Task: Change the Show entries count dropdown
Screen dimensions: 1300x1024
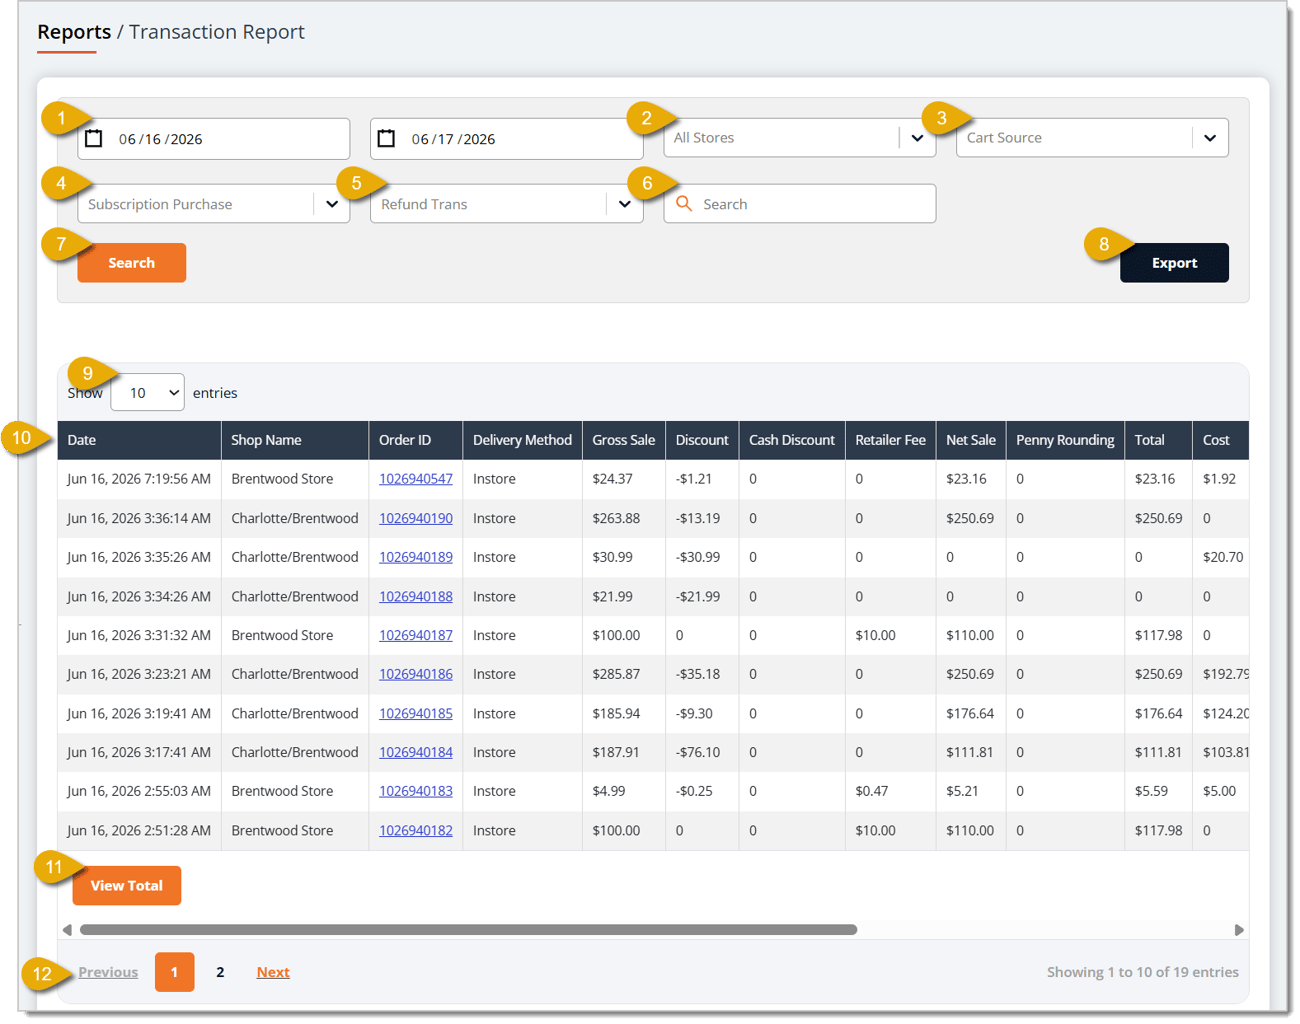Action: (148, 393)
